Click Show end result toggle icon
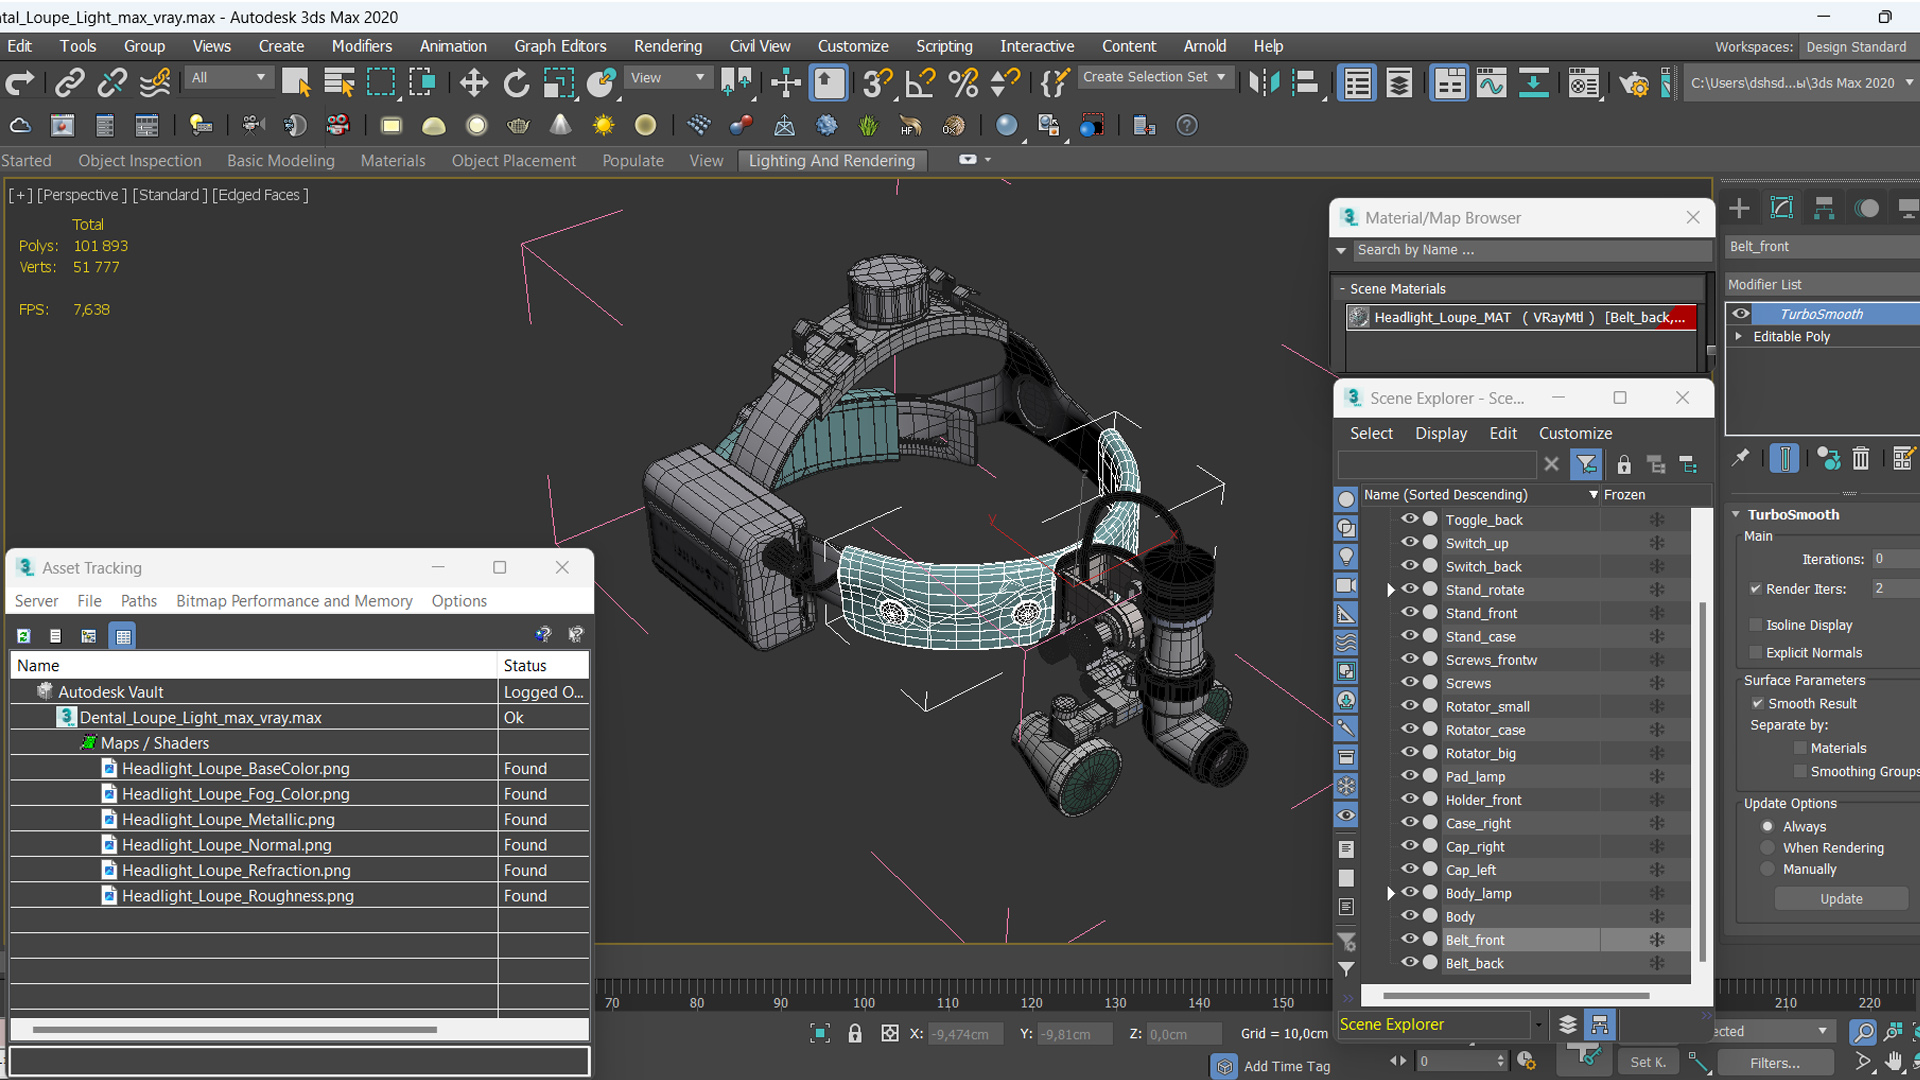The height and width of the screenshot is (1080, 1920). (x=1784, y=458)
